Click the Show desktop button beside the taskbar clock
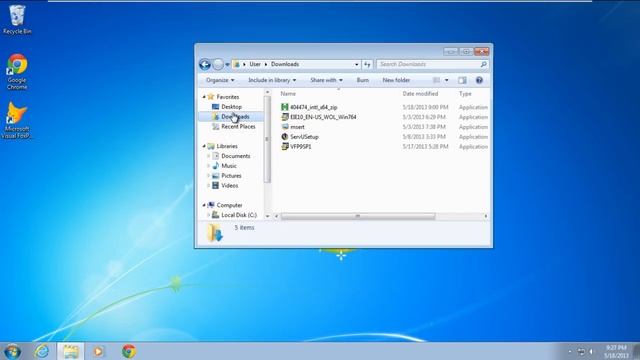Screen dimensions: 640x360 (x=636, y=351)
